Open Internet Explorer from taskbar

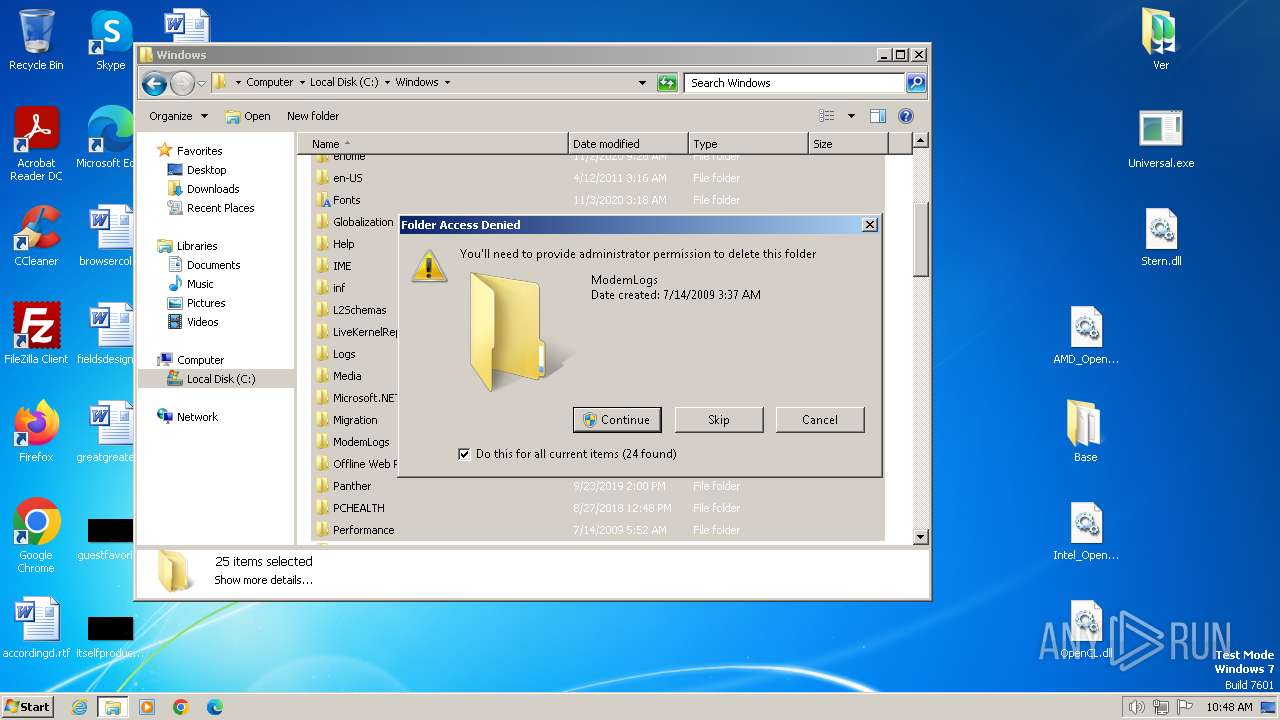pos(79,707)
